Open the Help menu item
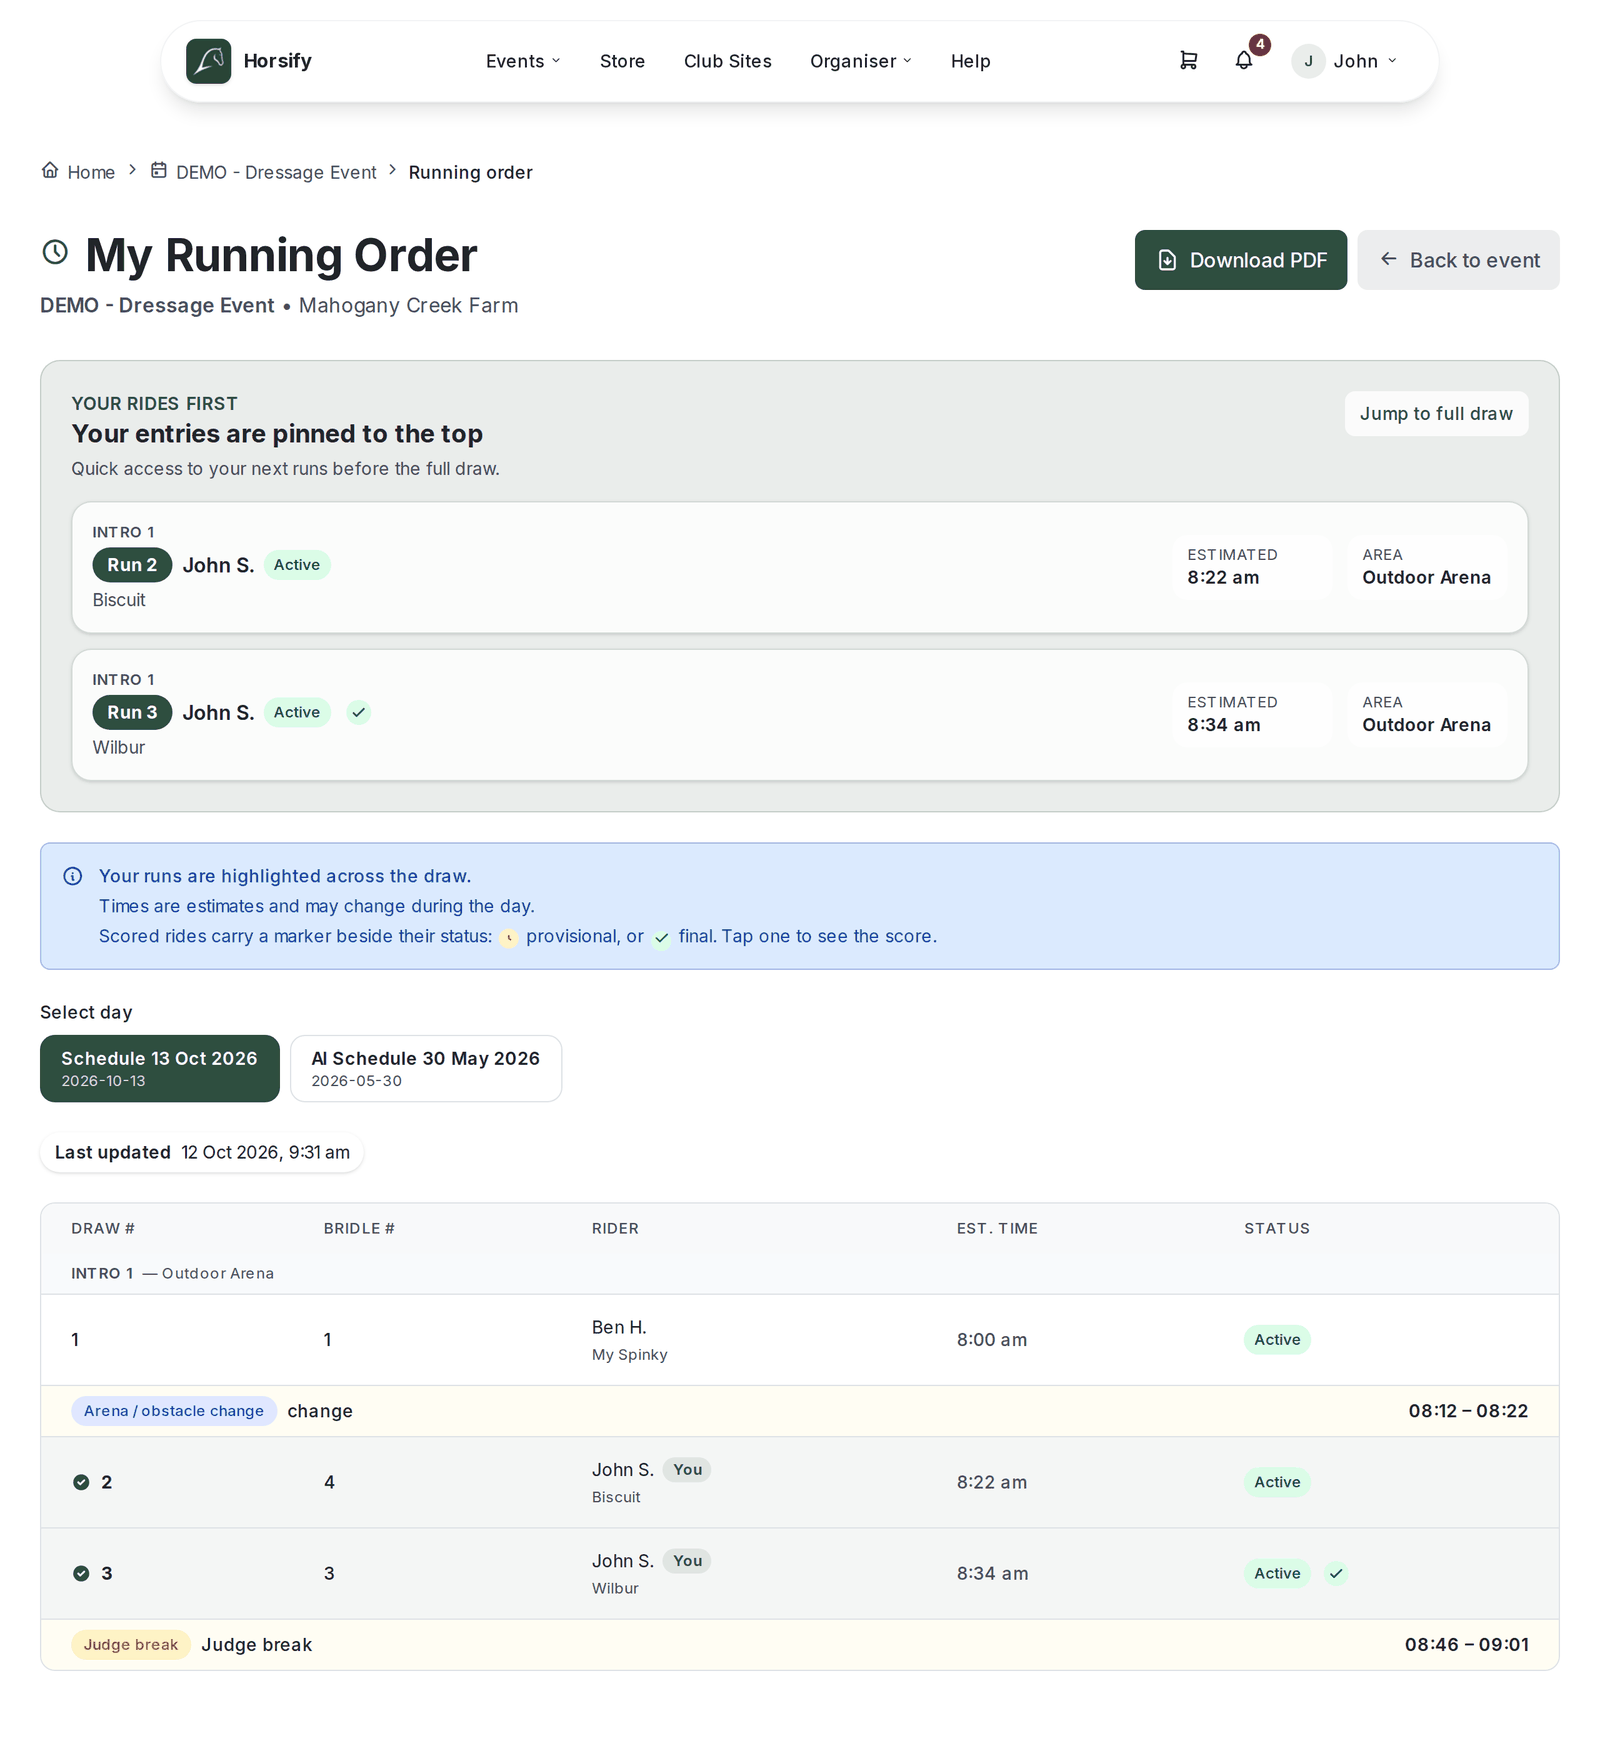1600x1741 pixels. pos(970,61)
